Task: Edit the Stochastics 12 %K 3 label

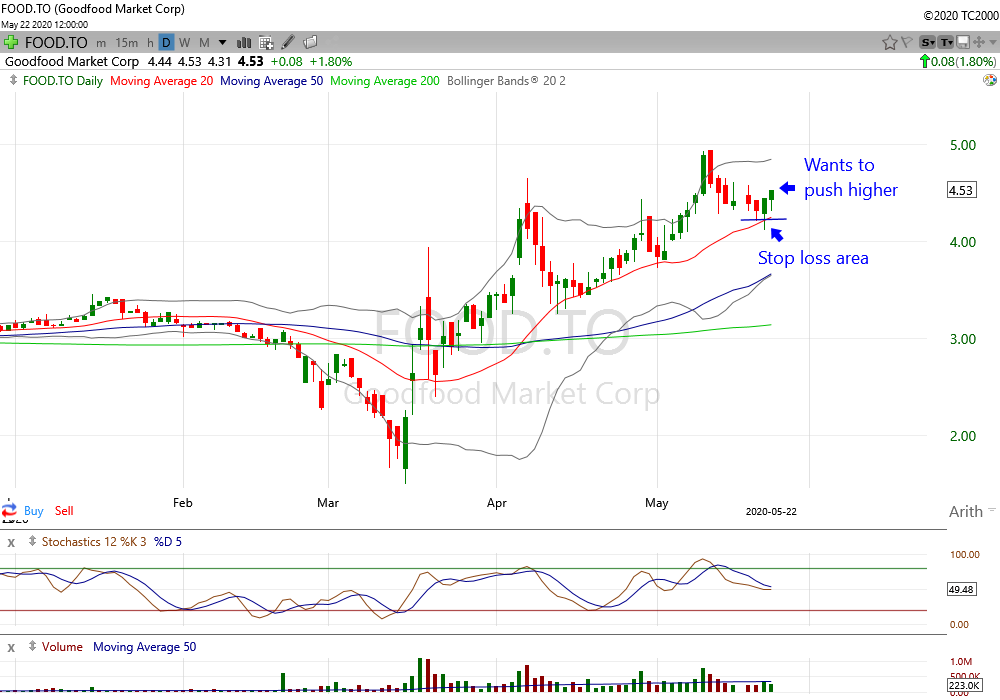Action: point(94,541)
